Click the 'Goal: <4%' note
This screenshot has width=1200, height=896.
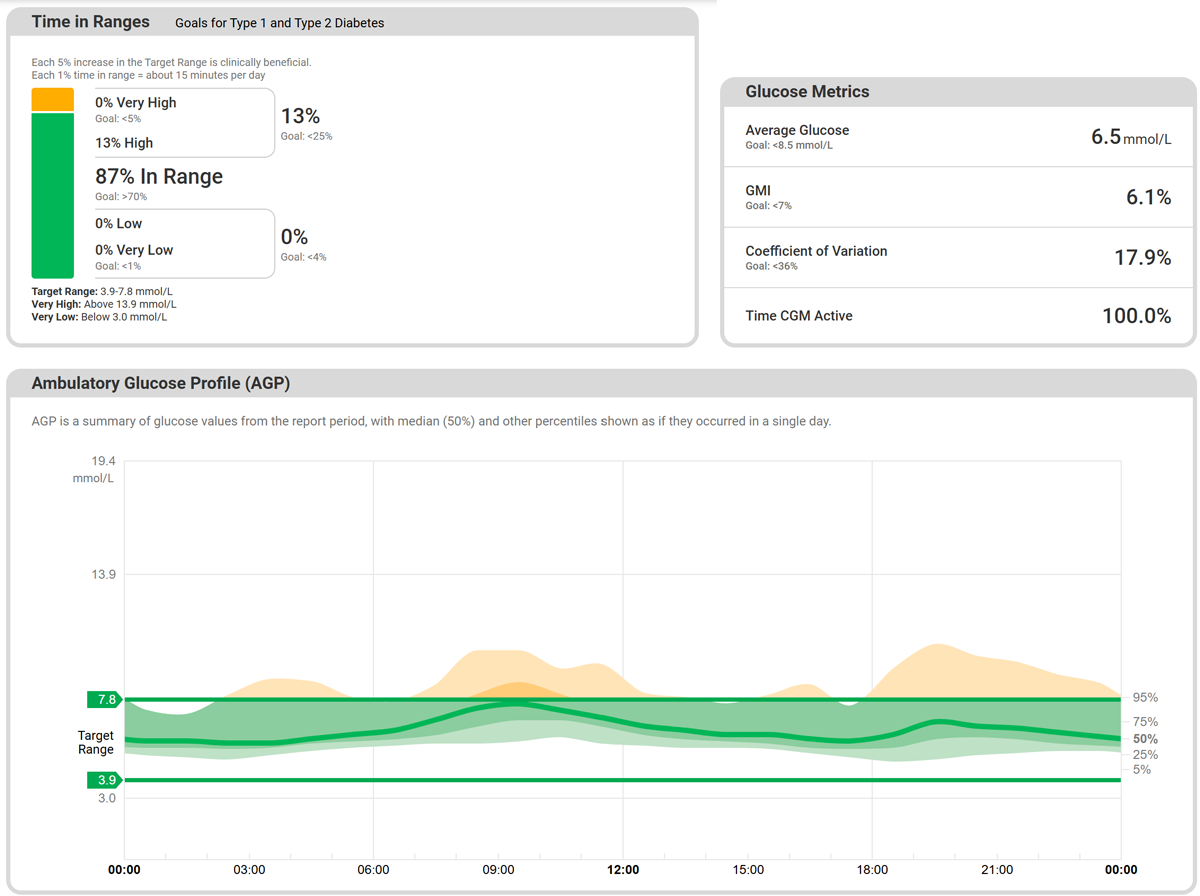pos(303,257)
